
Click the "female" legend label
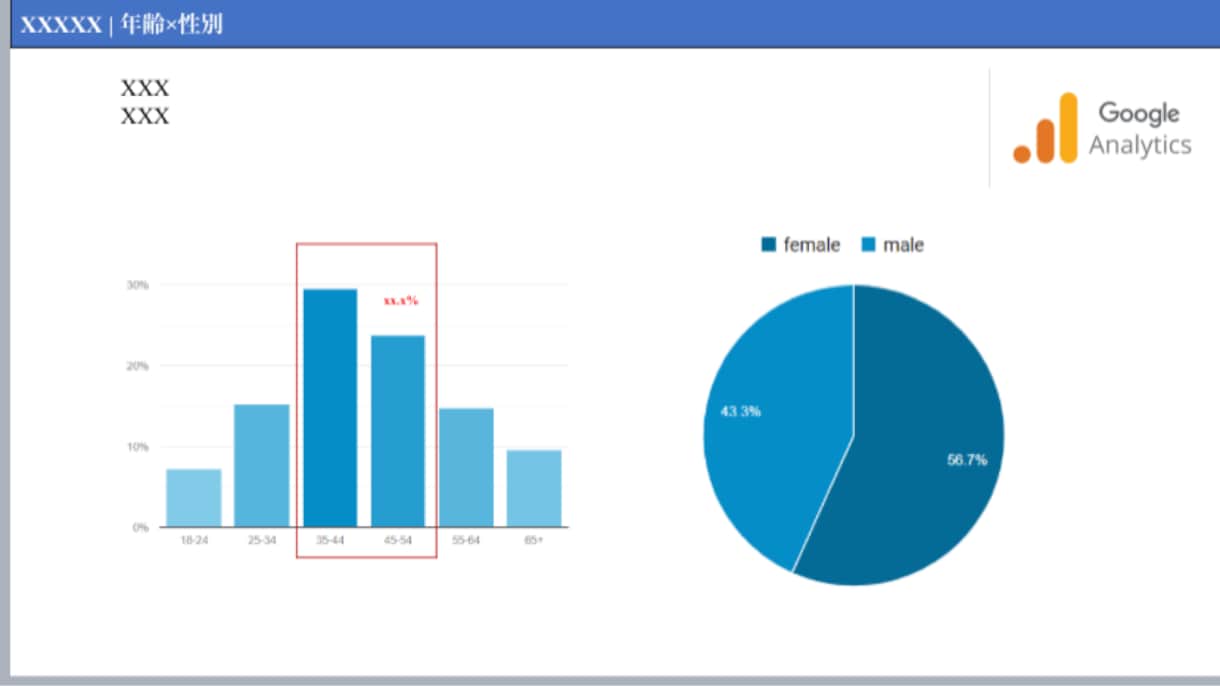pos(812,245)
